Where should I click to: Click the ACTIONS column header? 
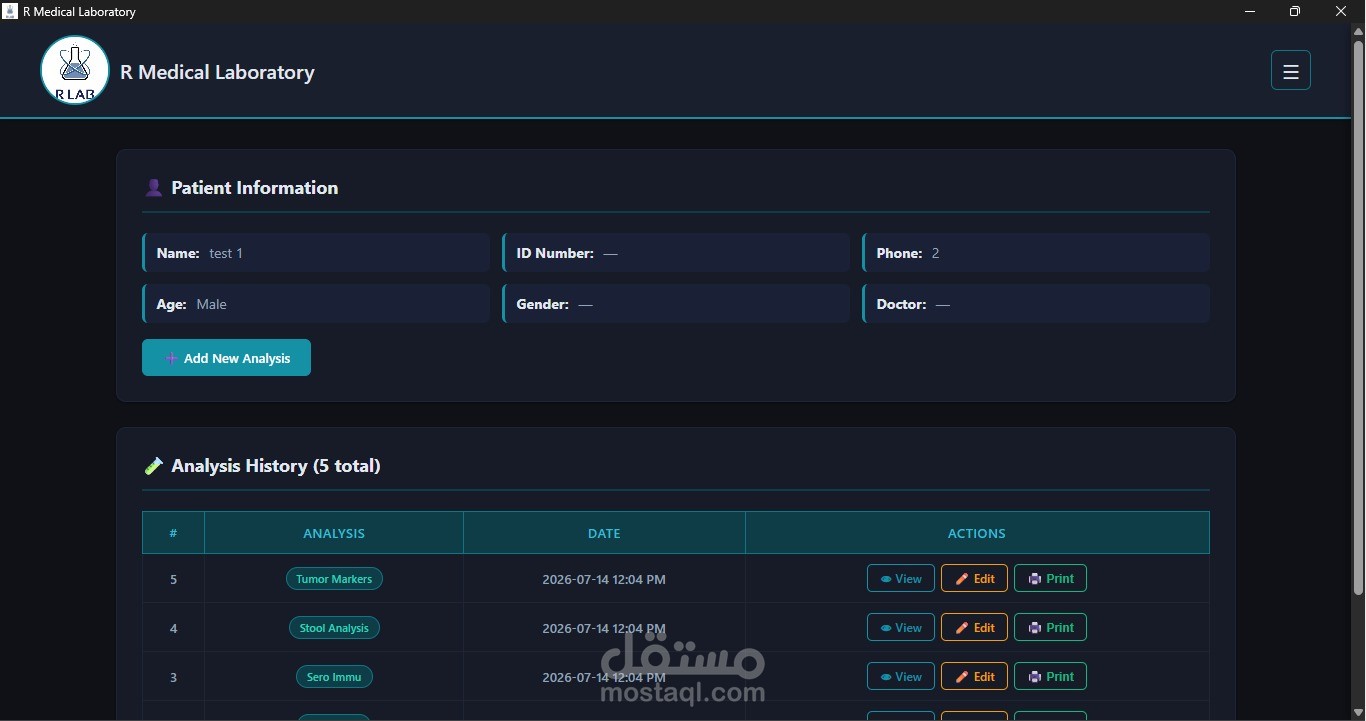977,533
